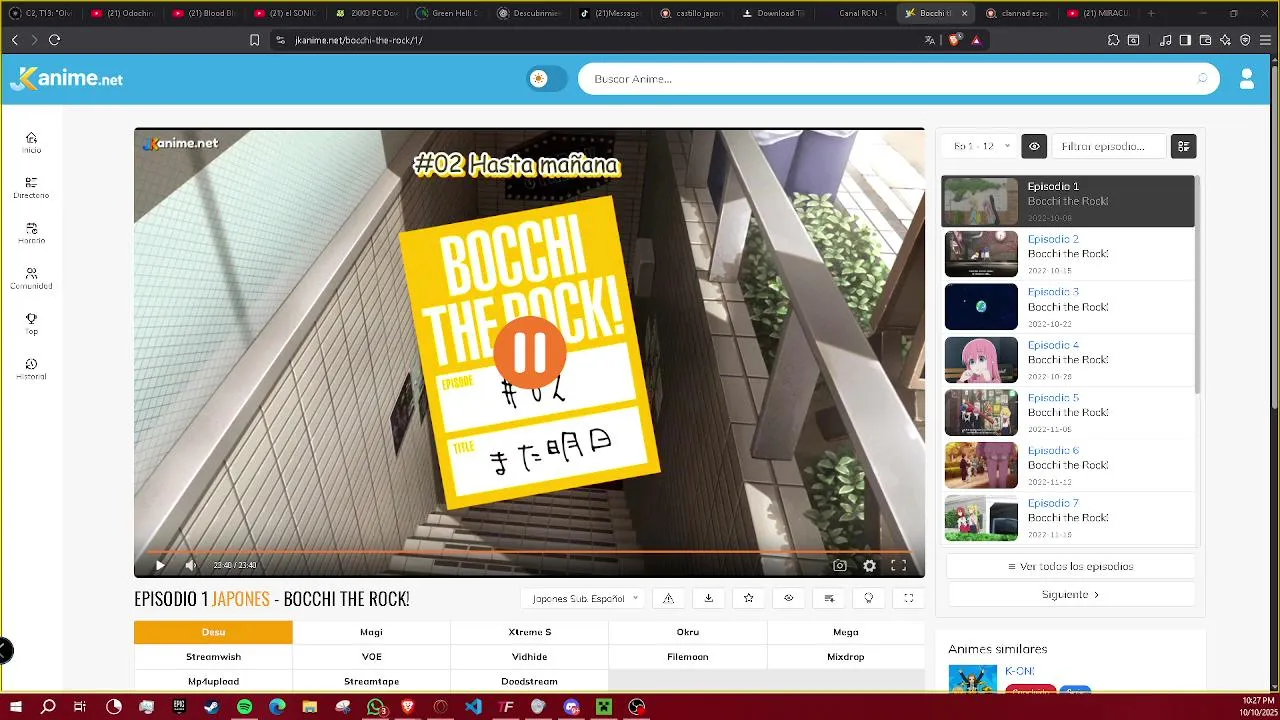Click Ver todos los episodios button
This screenshot has width=1280, height=720.
(1070, 566)
